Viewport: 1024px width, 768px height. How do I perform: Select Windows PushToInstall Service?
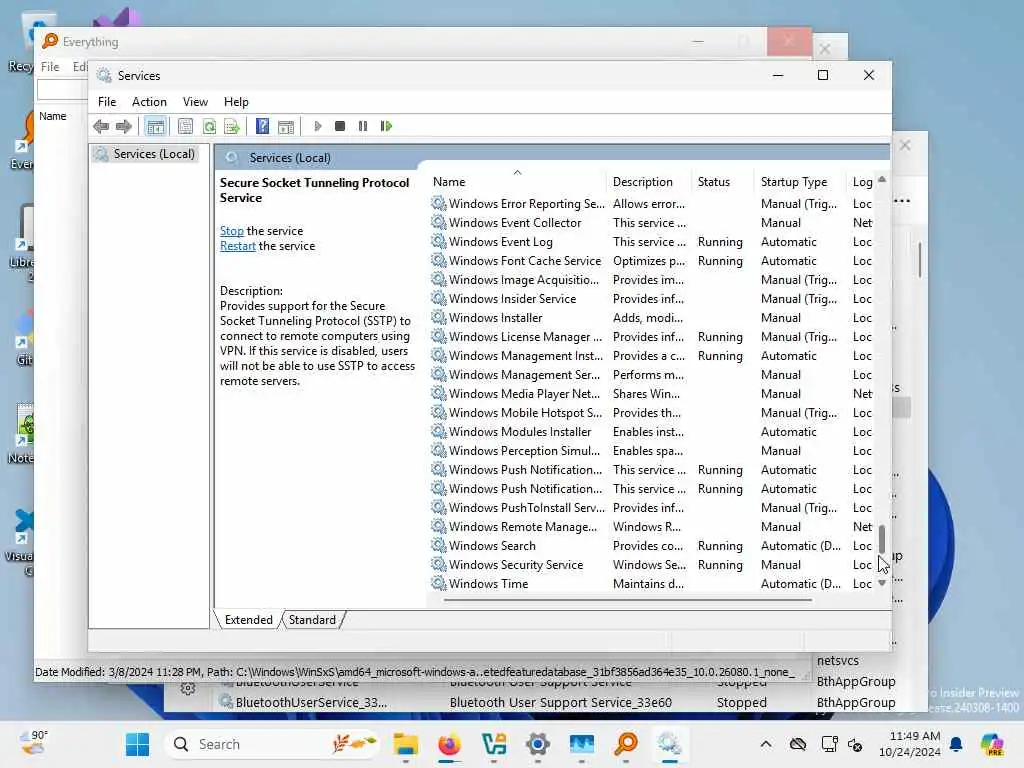(651, 507)
